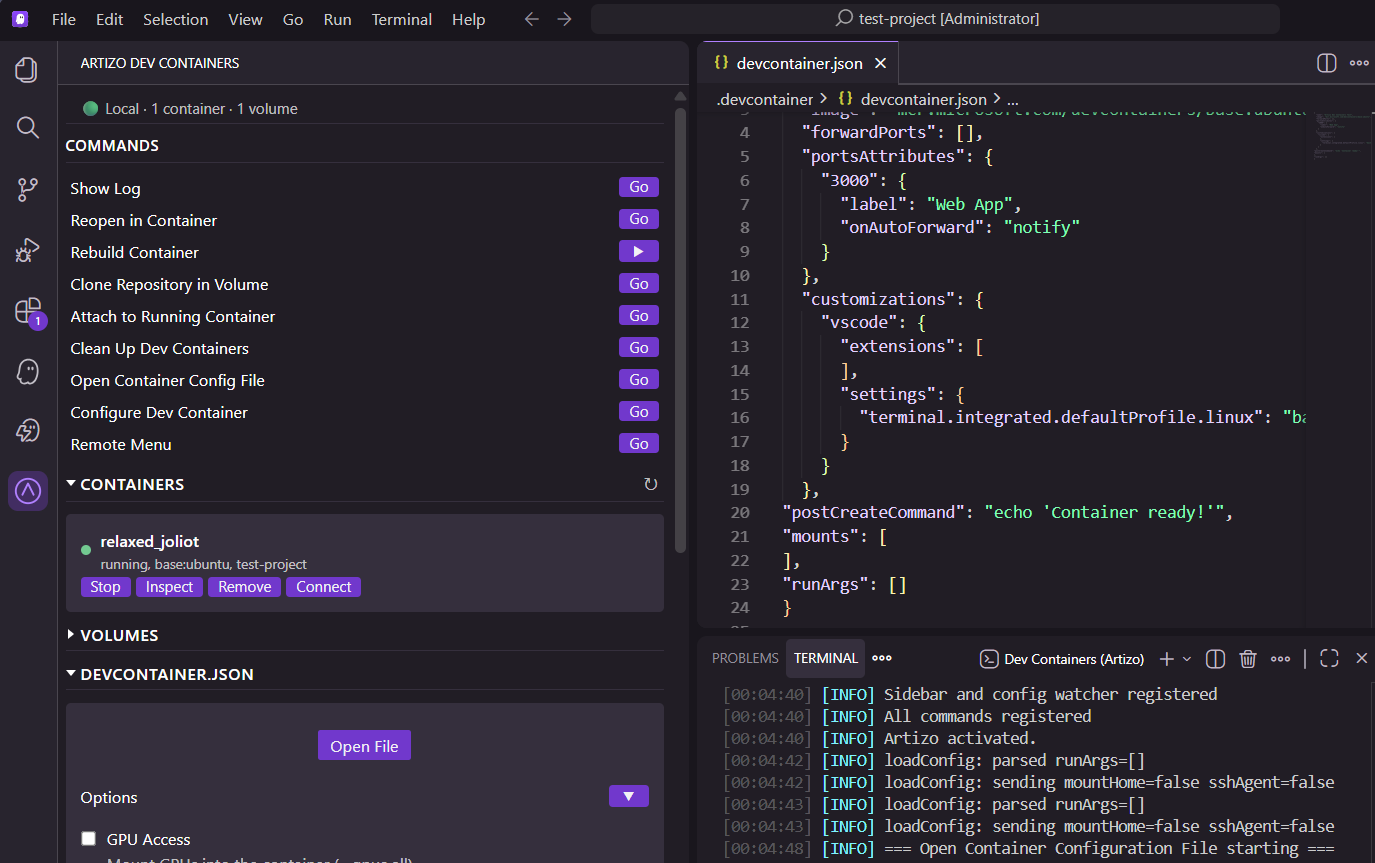This screenshot has width=1375, height=863.
Task: Connect to the relaxed_joliot container
Action: (323, 587)
